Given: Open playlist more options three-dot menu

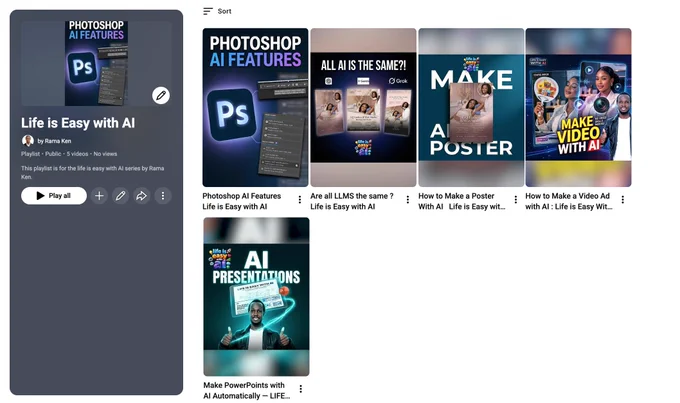Looking at the screenshot, I should click(163, 196).
